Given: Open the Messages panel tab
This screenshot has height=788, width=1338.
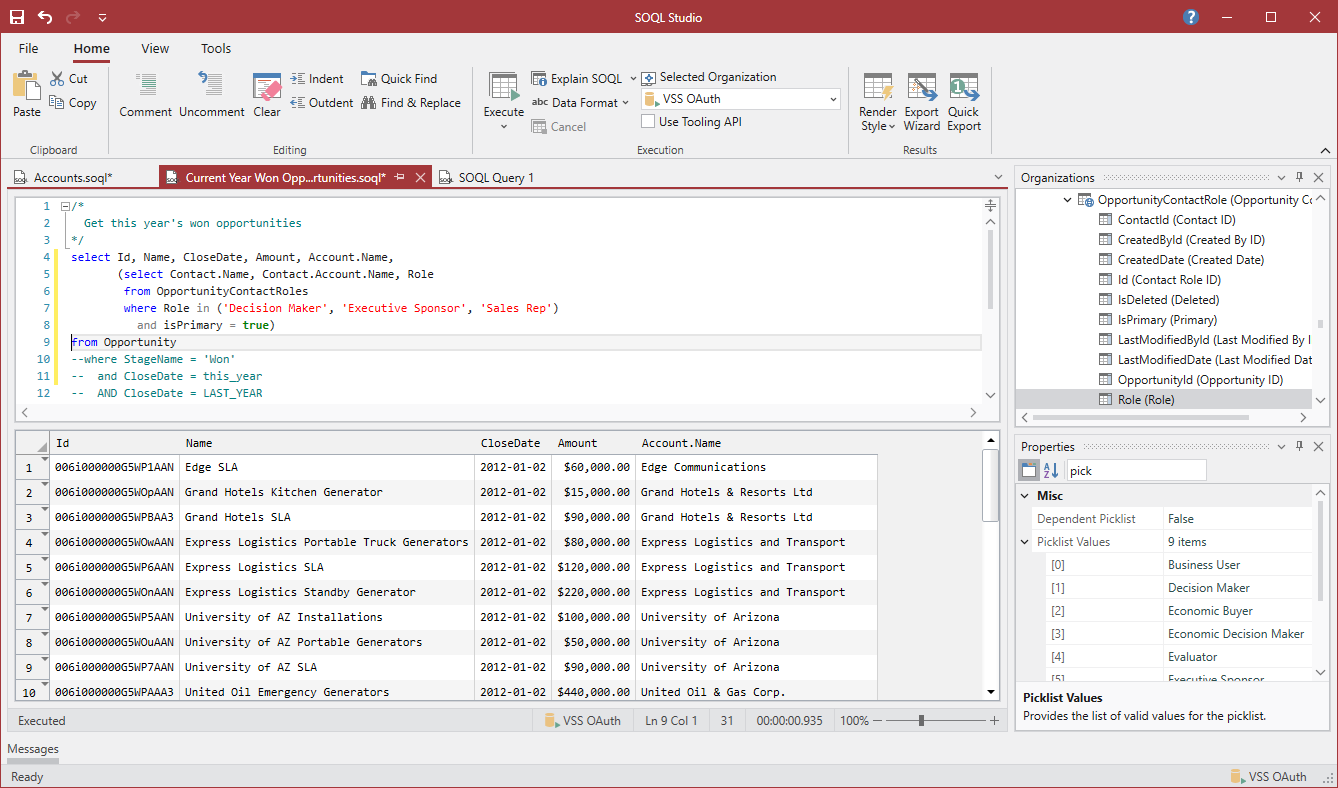Looking at the screenshot, I should coord(33,749).
